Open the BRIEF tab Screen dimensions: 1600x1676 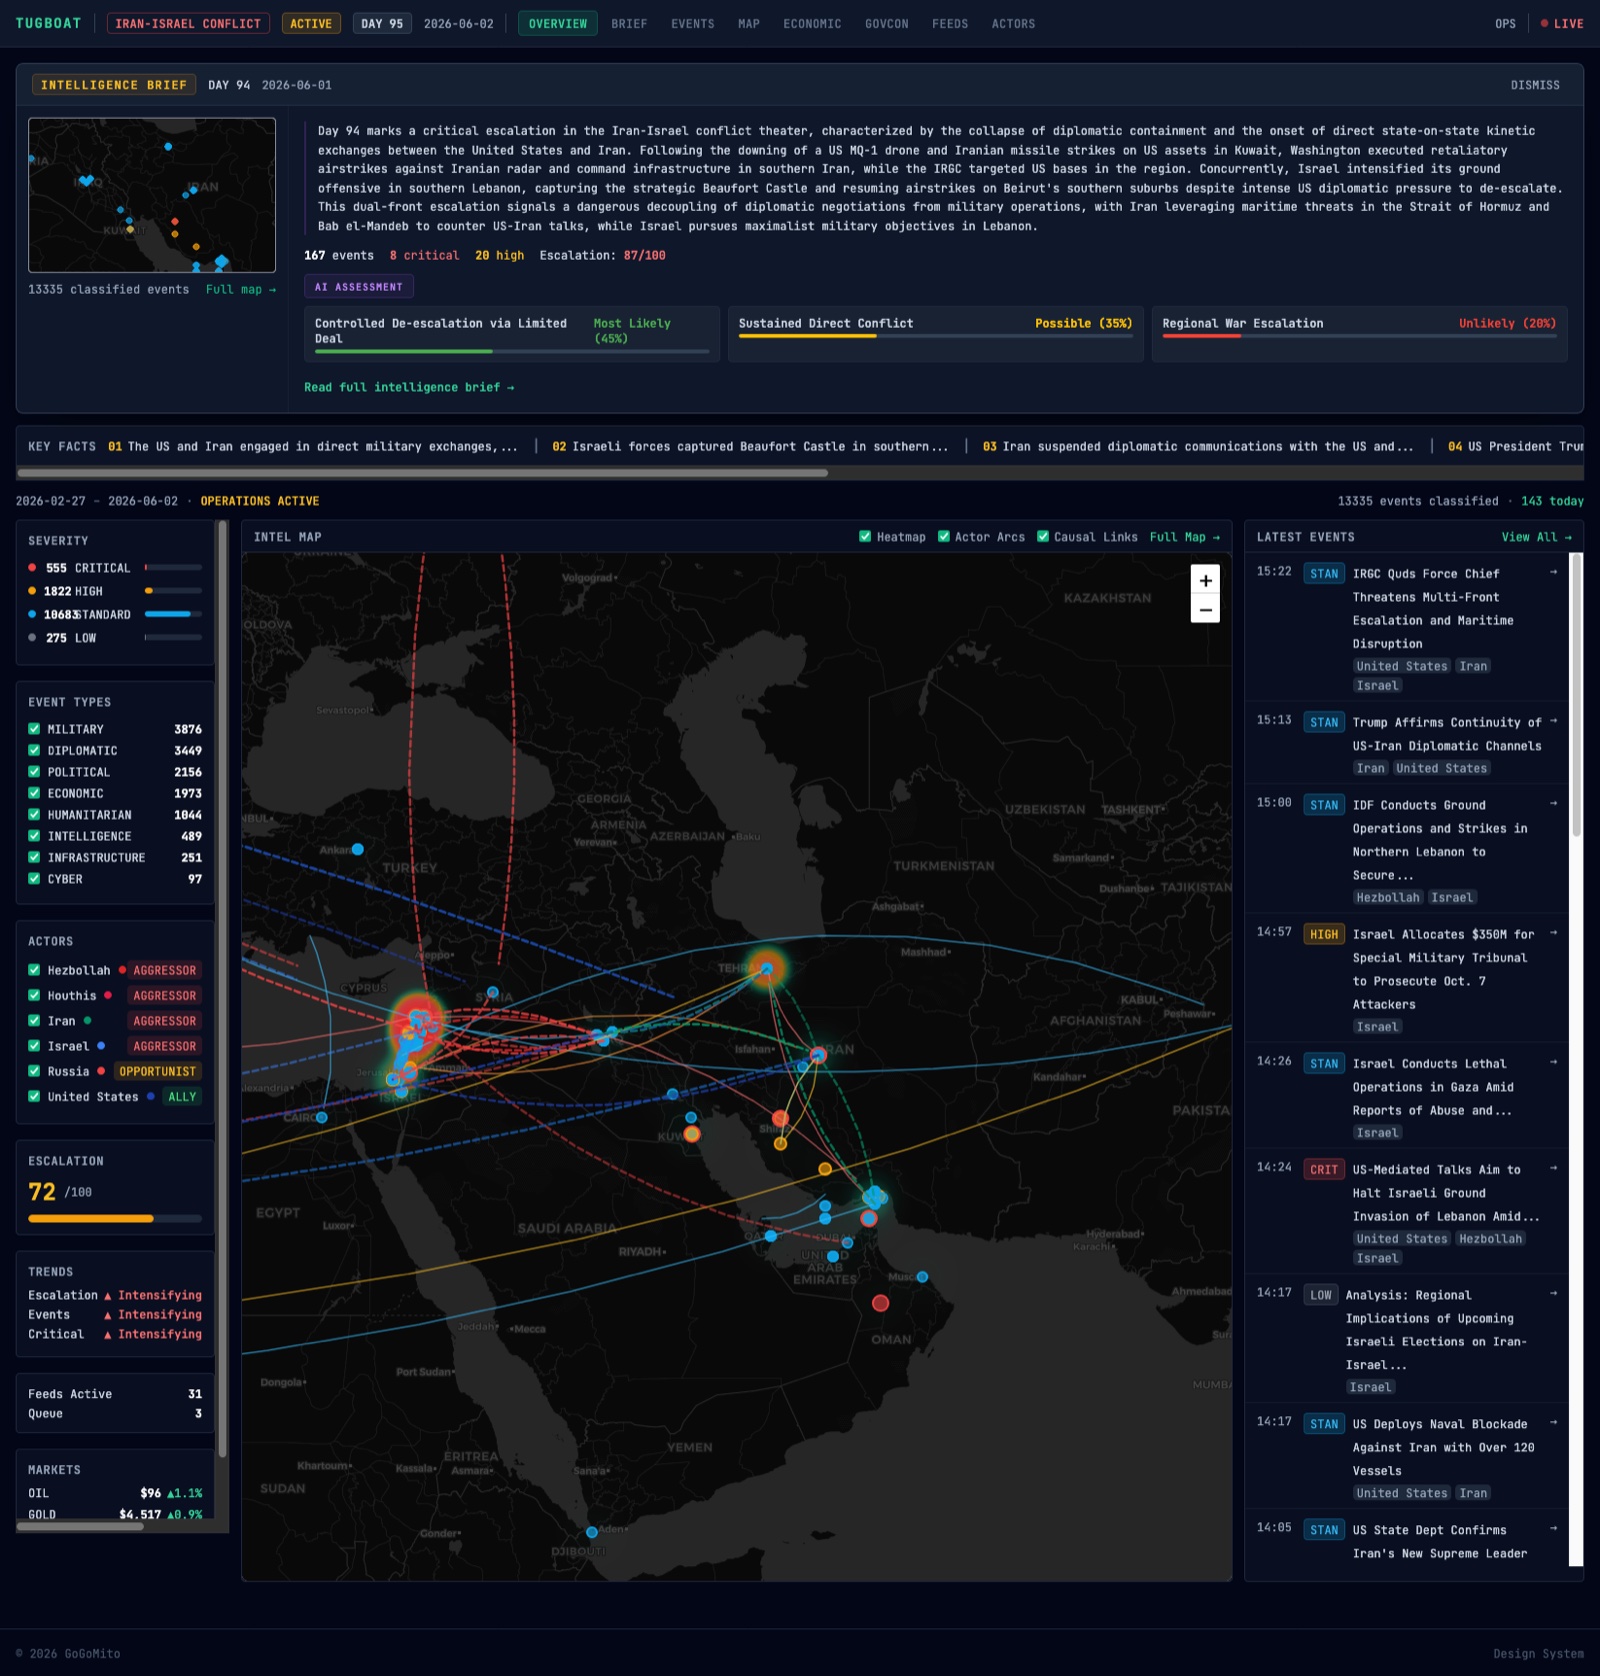click(x=629, y=23)
